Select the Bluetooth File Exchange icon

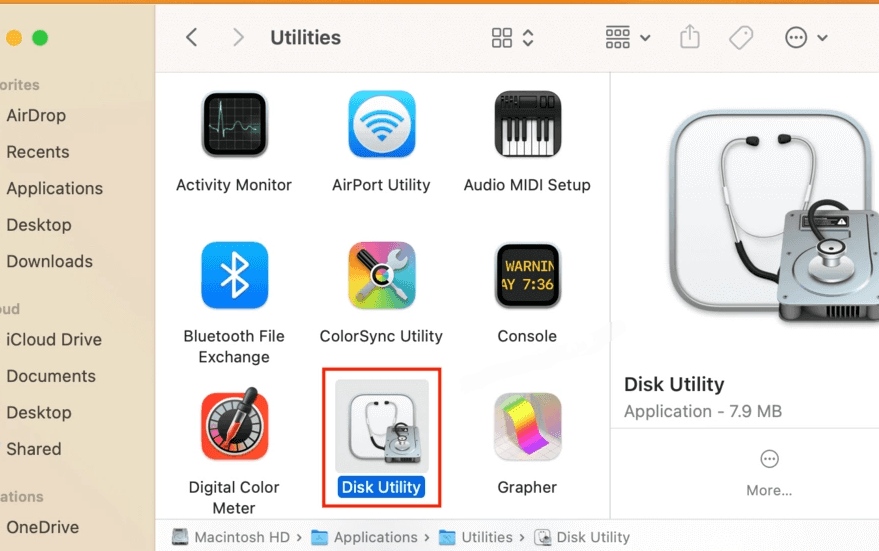234,275
